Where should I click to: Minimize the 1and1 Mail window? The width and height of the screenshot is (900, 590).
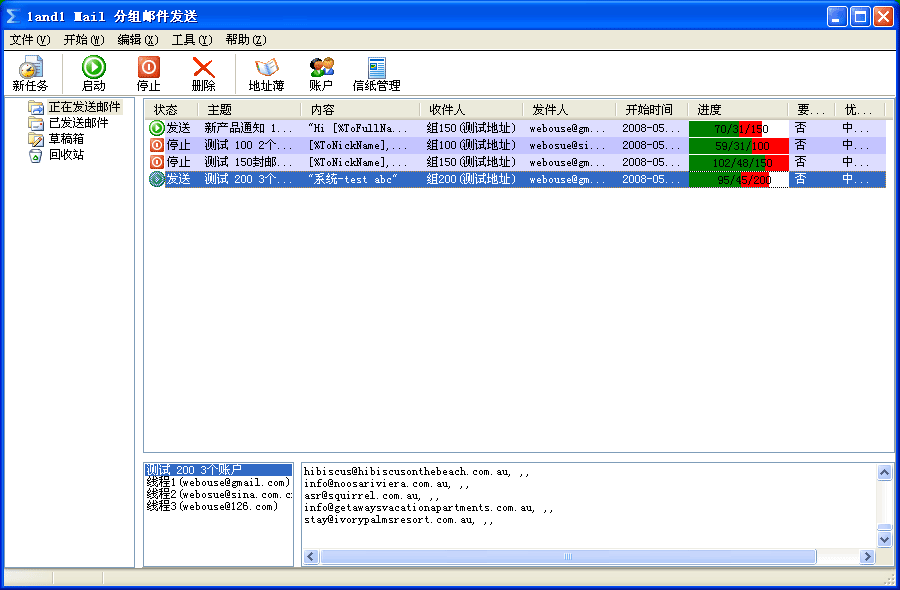tap(837, 17)
